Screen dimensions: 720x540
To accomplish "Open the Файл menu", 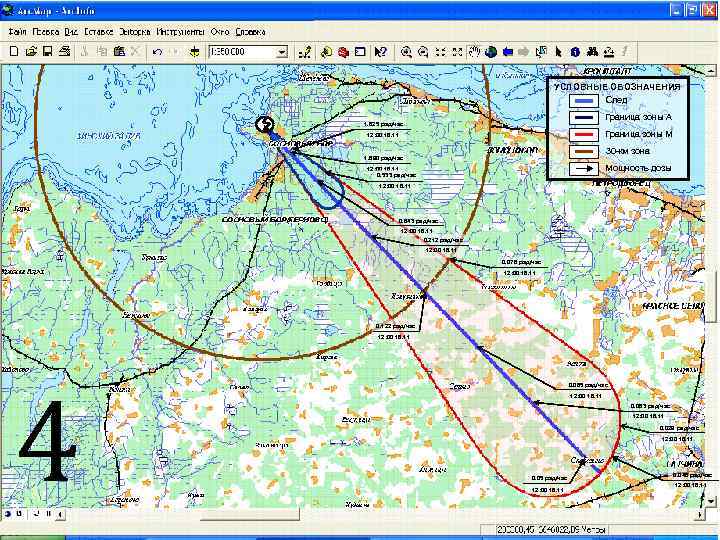I will 17,32.
